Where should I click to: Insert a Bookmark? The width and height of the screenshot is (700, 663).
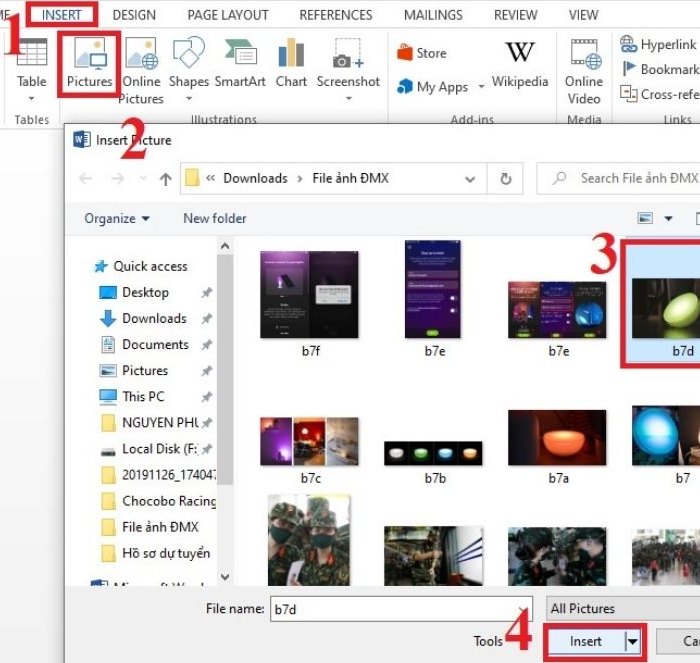[660, 69]
